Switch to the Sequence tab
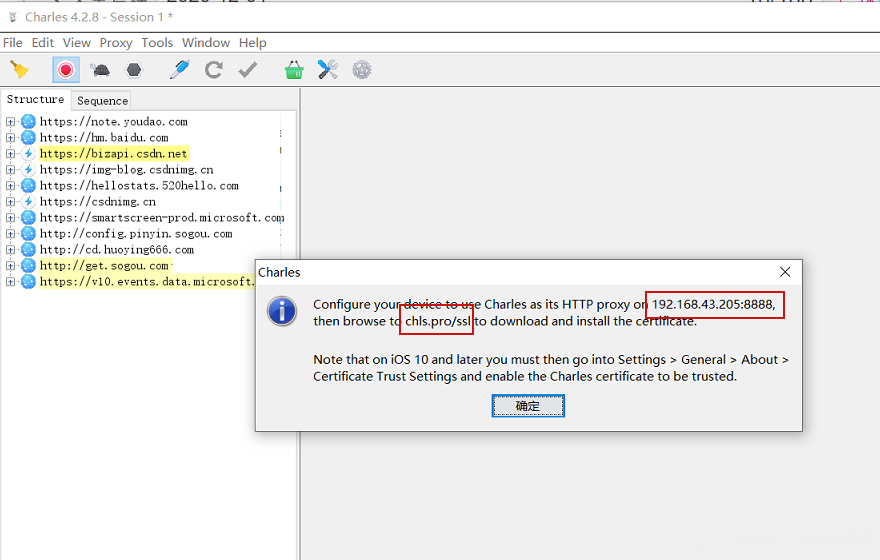Image resolution: width=880 pixels, height=560 pixels. point(103,100)
